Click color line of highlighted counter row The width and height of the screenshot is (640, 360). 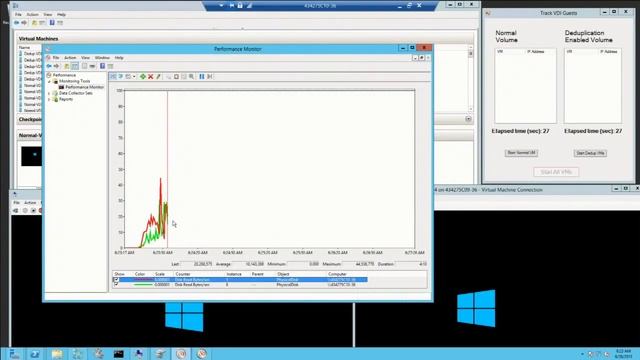(142, 280)
